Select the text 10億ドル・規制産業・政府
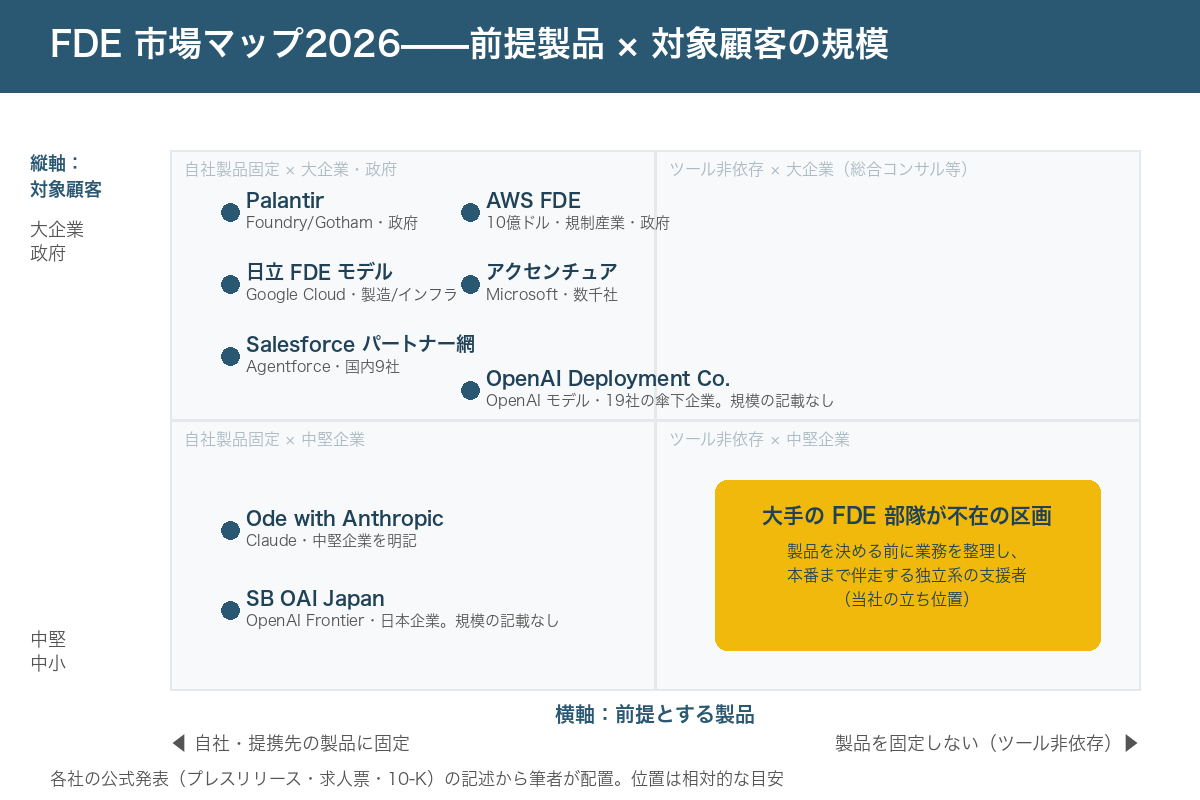Viewport: 1200px width, 800px height. [x=578, y=223]
